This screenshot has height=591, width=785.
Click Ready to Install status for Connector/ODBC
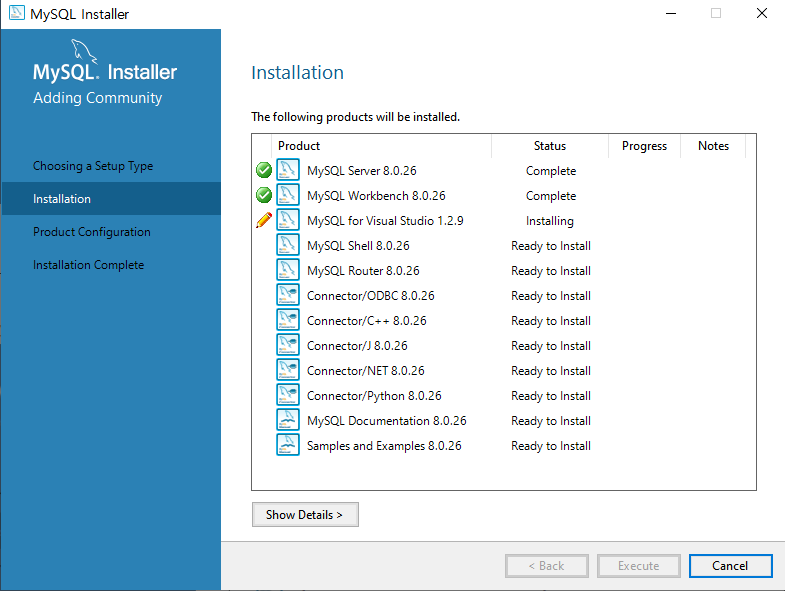pyautogui.click(x=551, y=296)
